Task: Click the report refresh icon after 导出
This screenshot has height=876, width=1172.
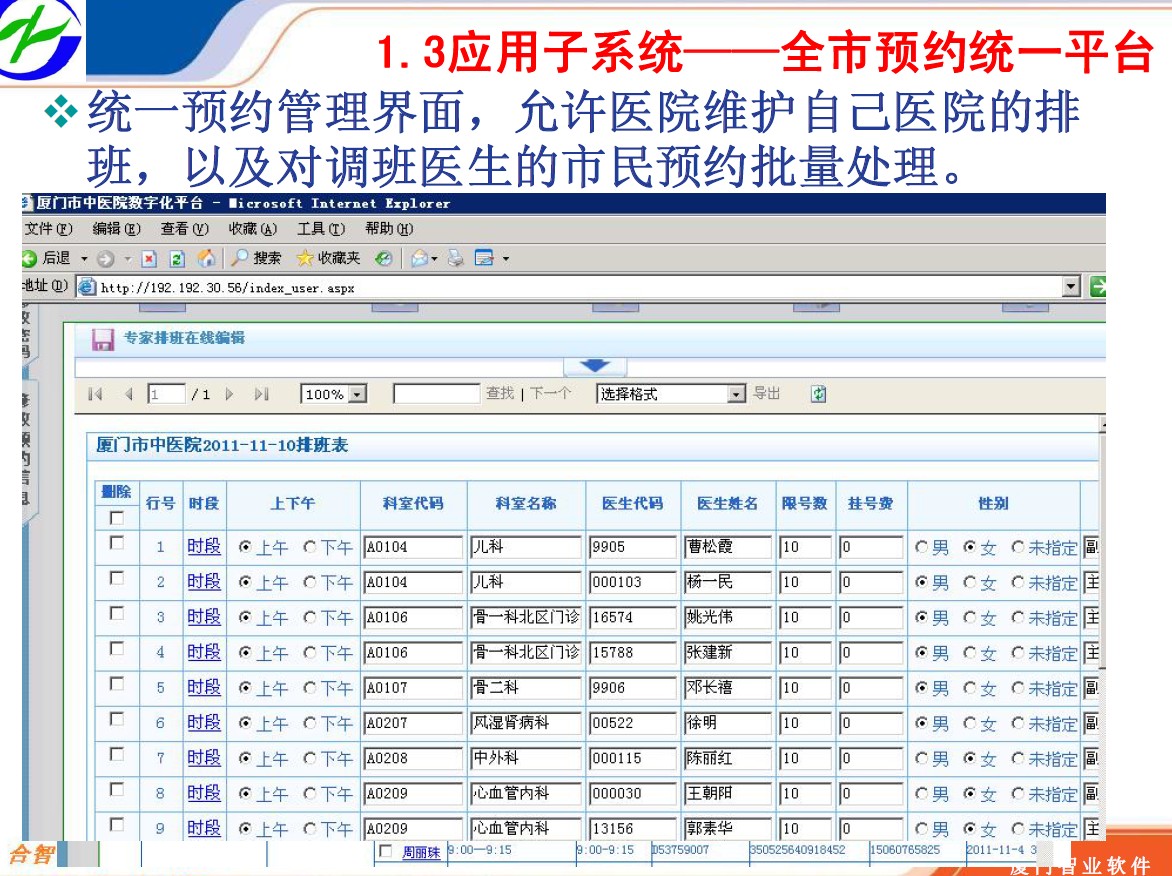Action: point(818,394)
